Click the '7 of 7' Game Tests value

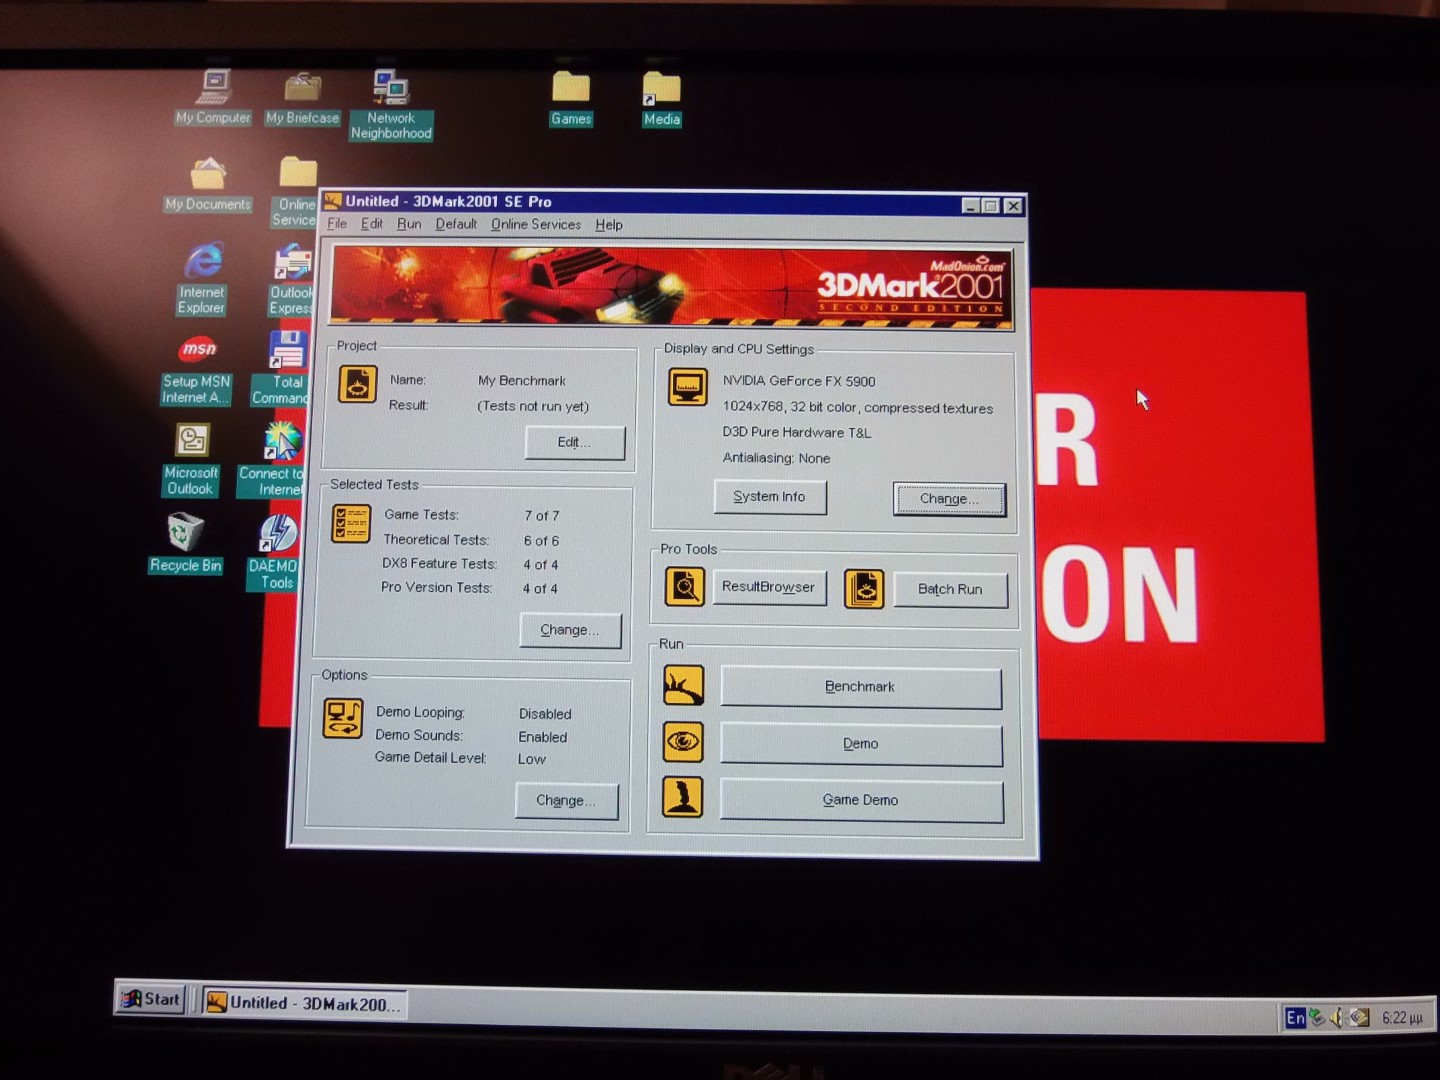[x=542, y=516]
